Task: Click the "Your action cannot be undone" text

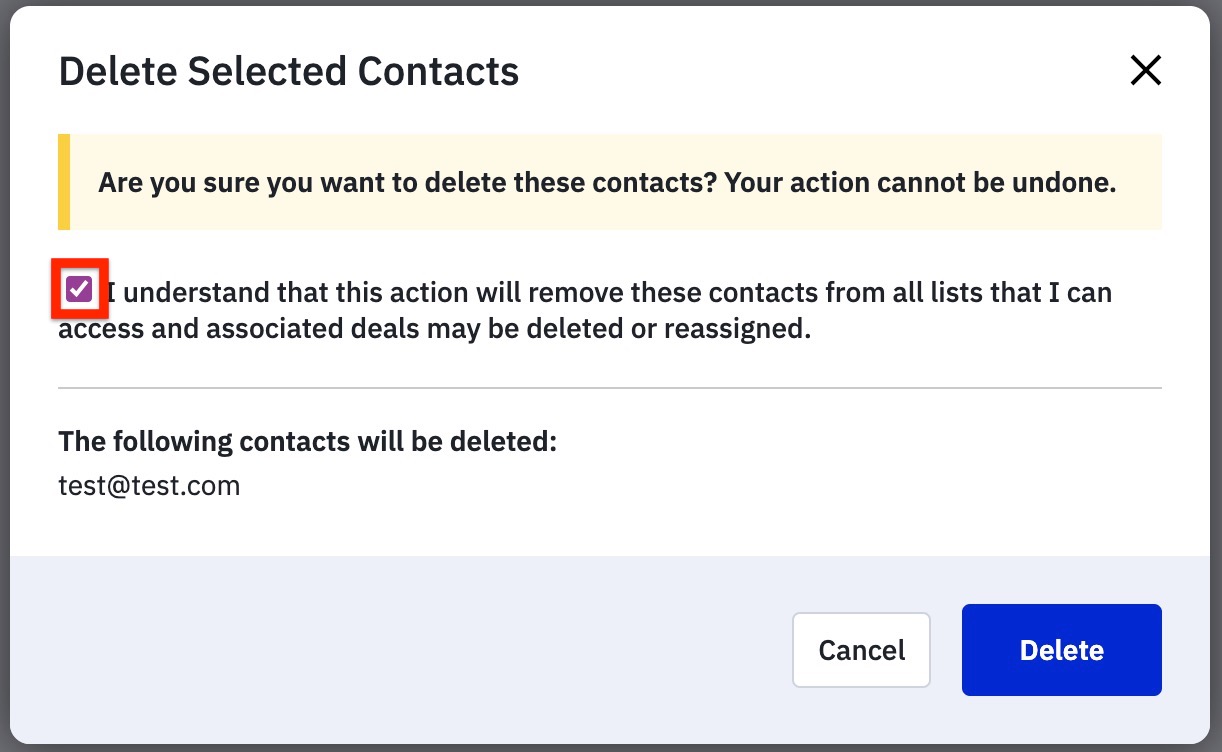Action: (920, 184)
